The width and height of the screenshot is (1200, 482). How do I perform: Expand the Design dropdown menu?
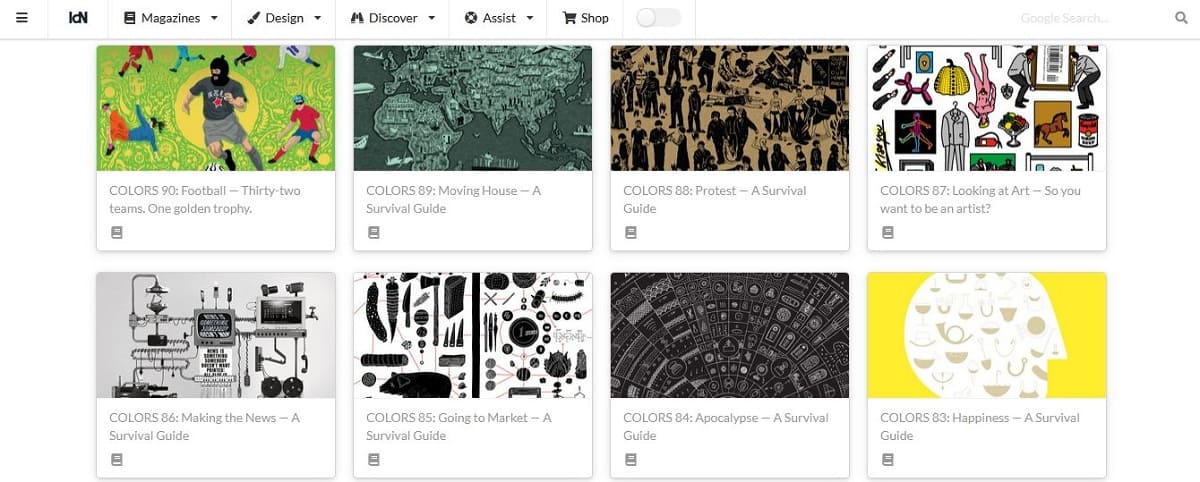284,18
